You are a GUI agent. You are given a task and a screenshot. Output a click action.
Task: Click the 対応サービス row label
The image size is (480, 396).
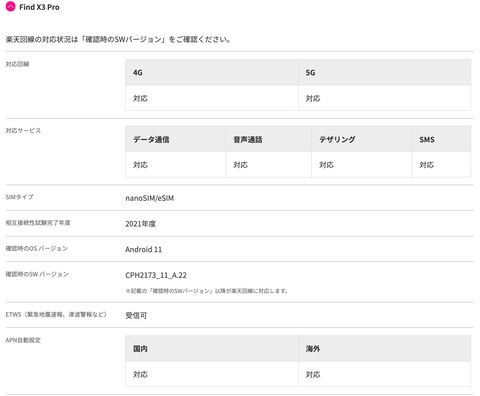coord(23,130)
